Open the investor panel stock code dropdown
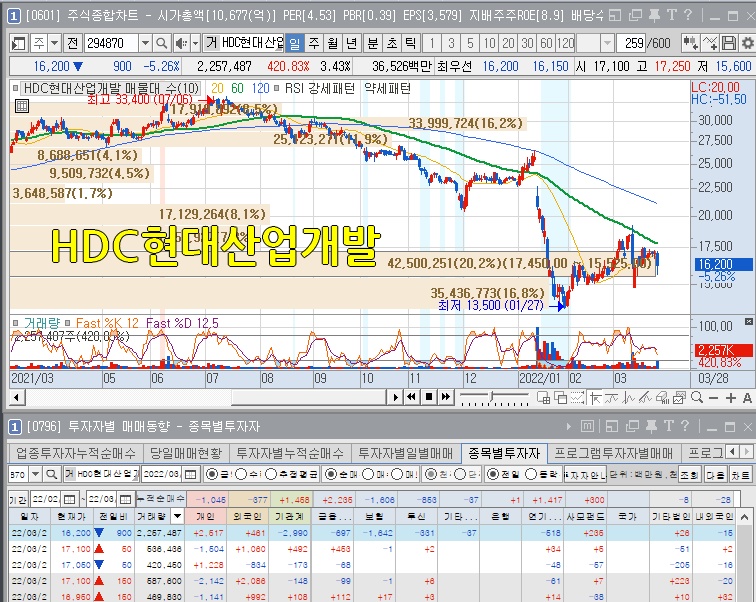The width and height of the screenshot is (756, 602). point(35,474)
